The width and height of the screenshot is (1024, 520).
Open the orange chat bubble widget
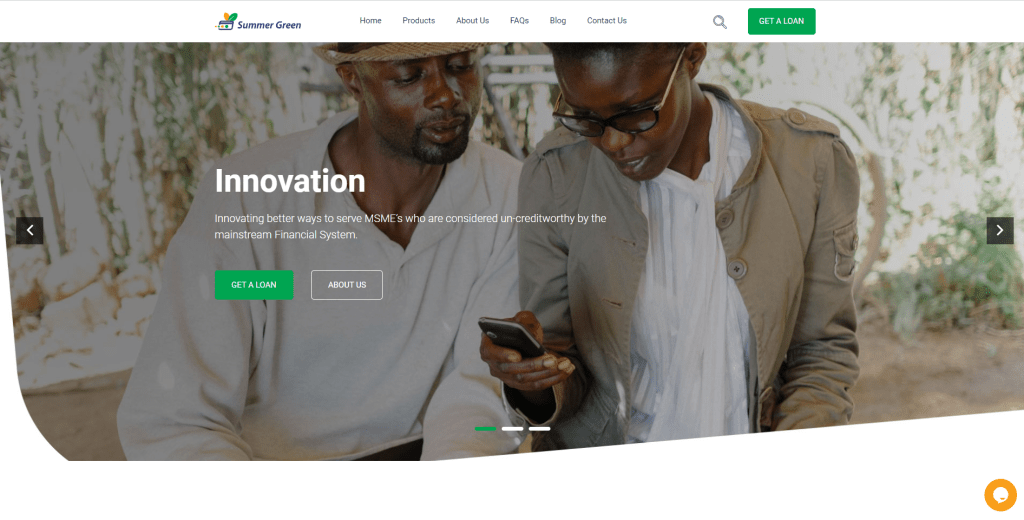[1000, 495]
